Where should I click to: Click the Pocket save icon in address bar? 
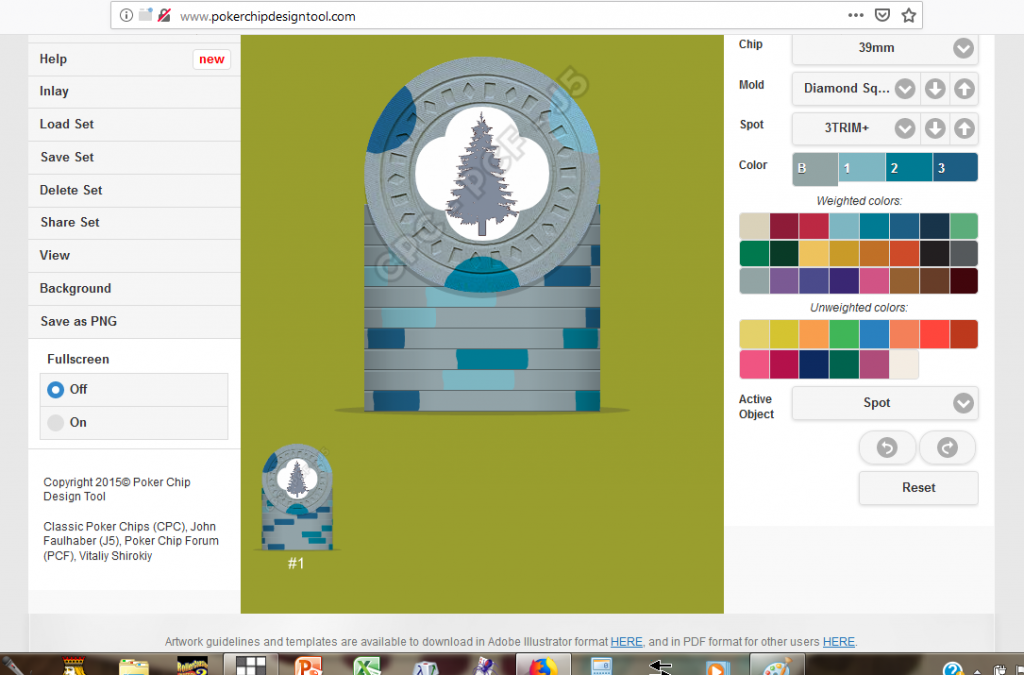tap(882, 16)
